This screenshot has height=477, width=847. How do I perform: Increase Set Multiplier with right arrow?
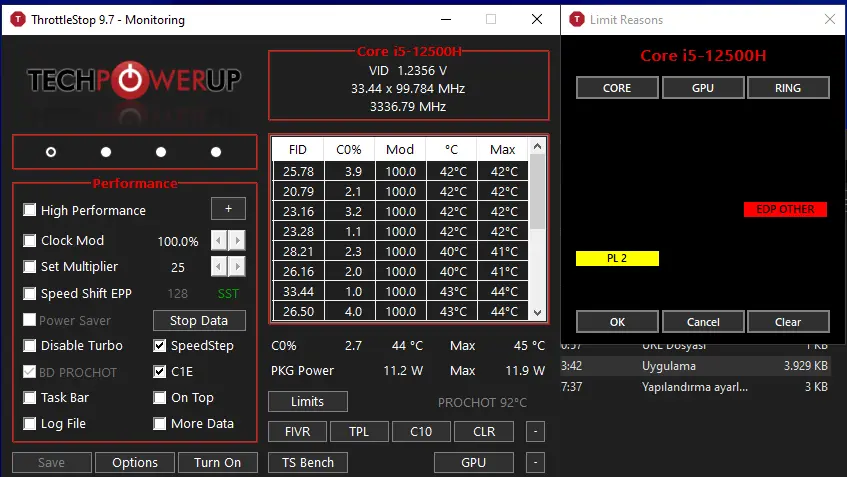(237, 266)
